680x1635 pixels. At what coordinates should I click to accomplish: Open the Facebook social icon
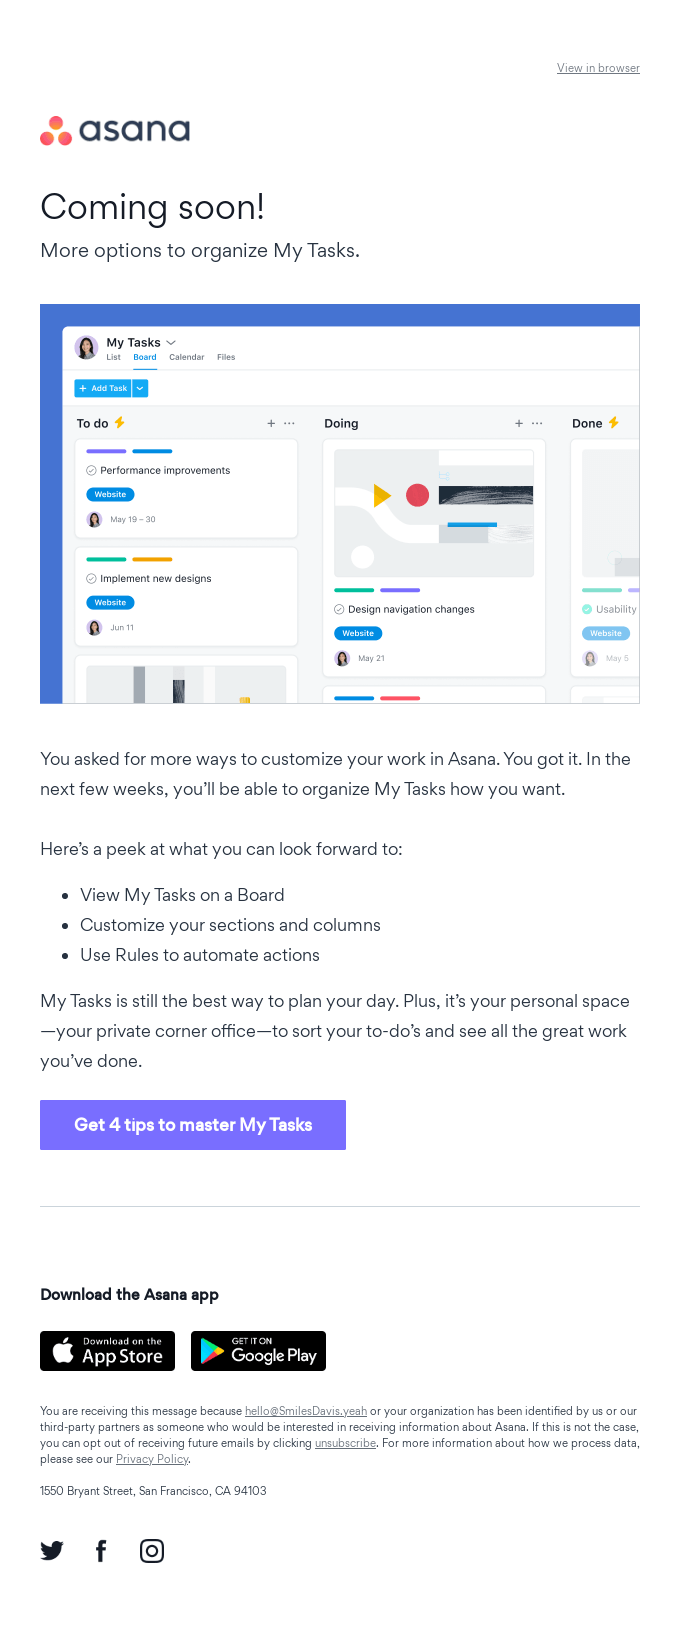pos(101,1551)
